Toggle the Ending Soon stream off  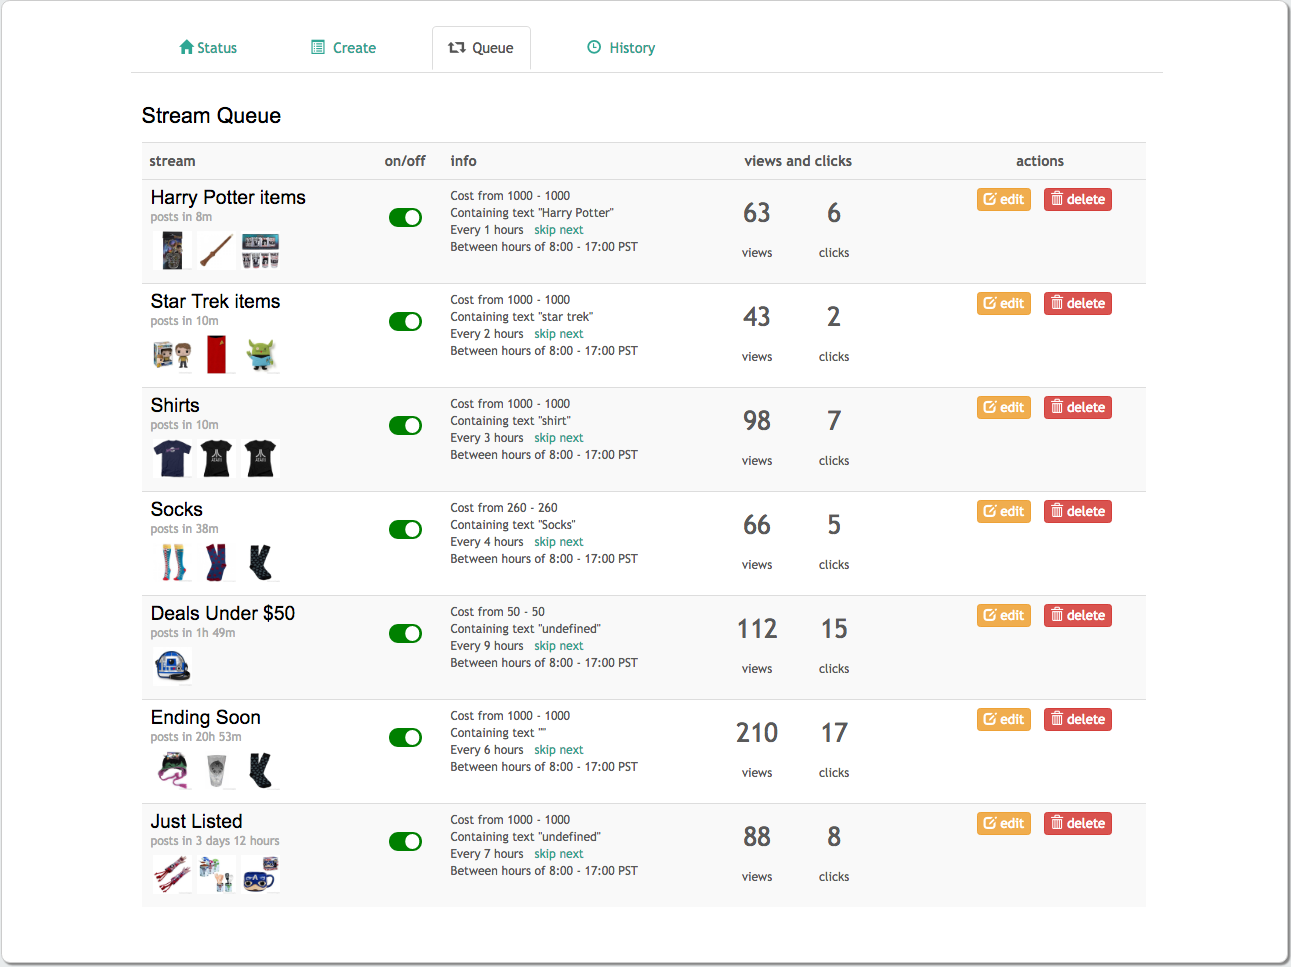coord(405,738)
